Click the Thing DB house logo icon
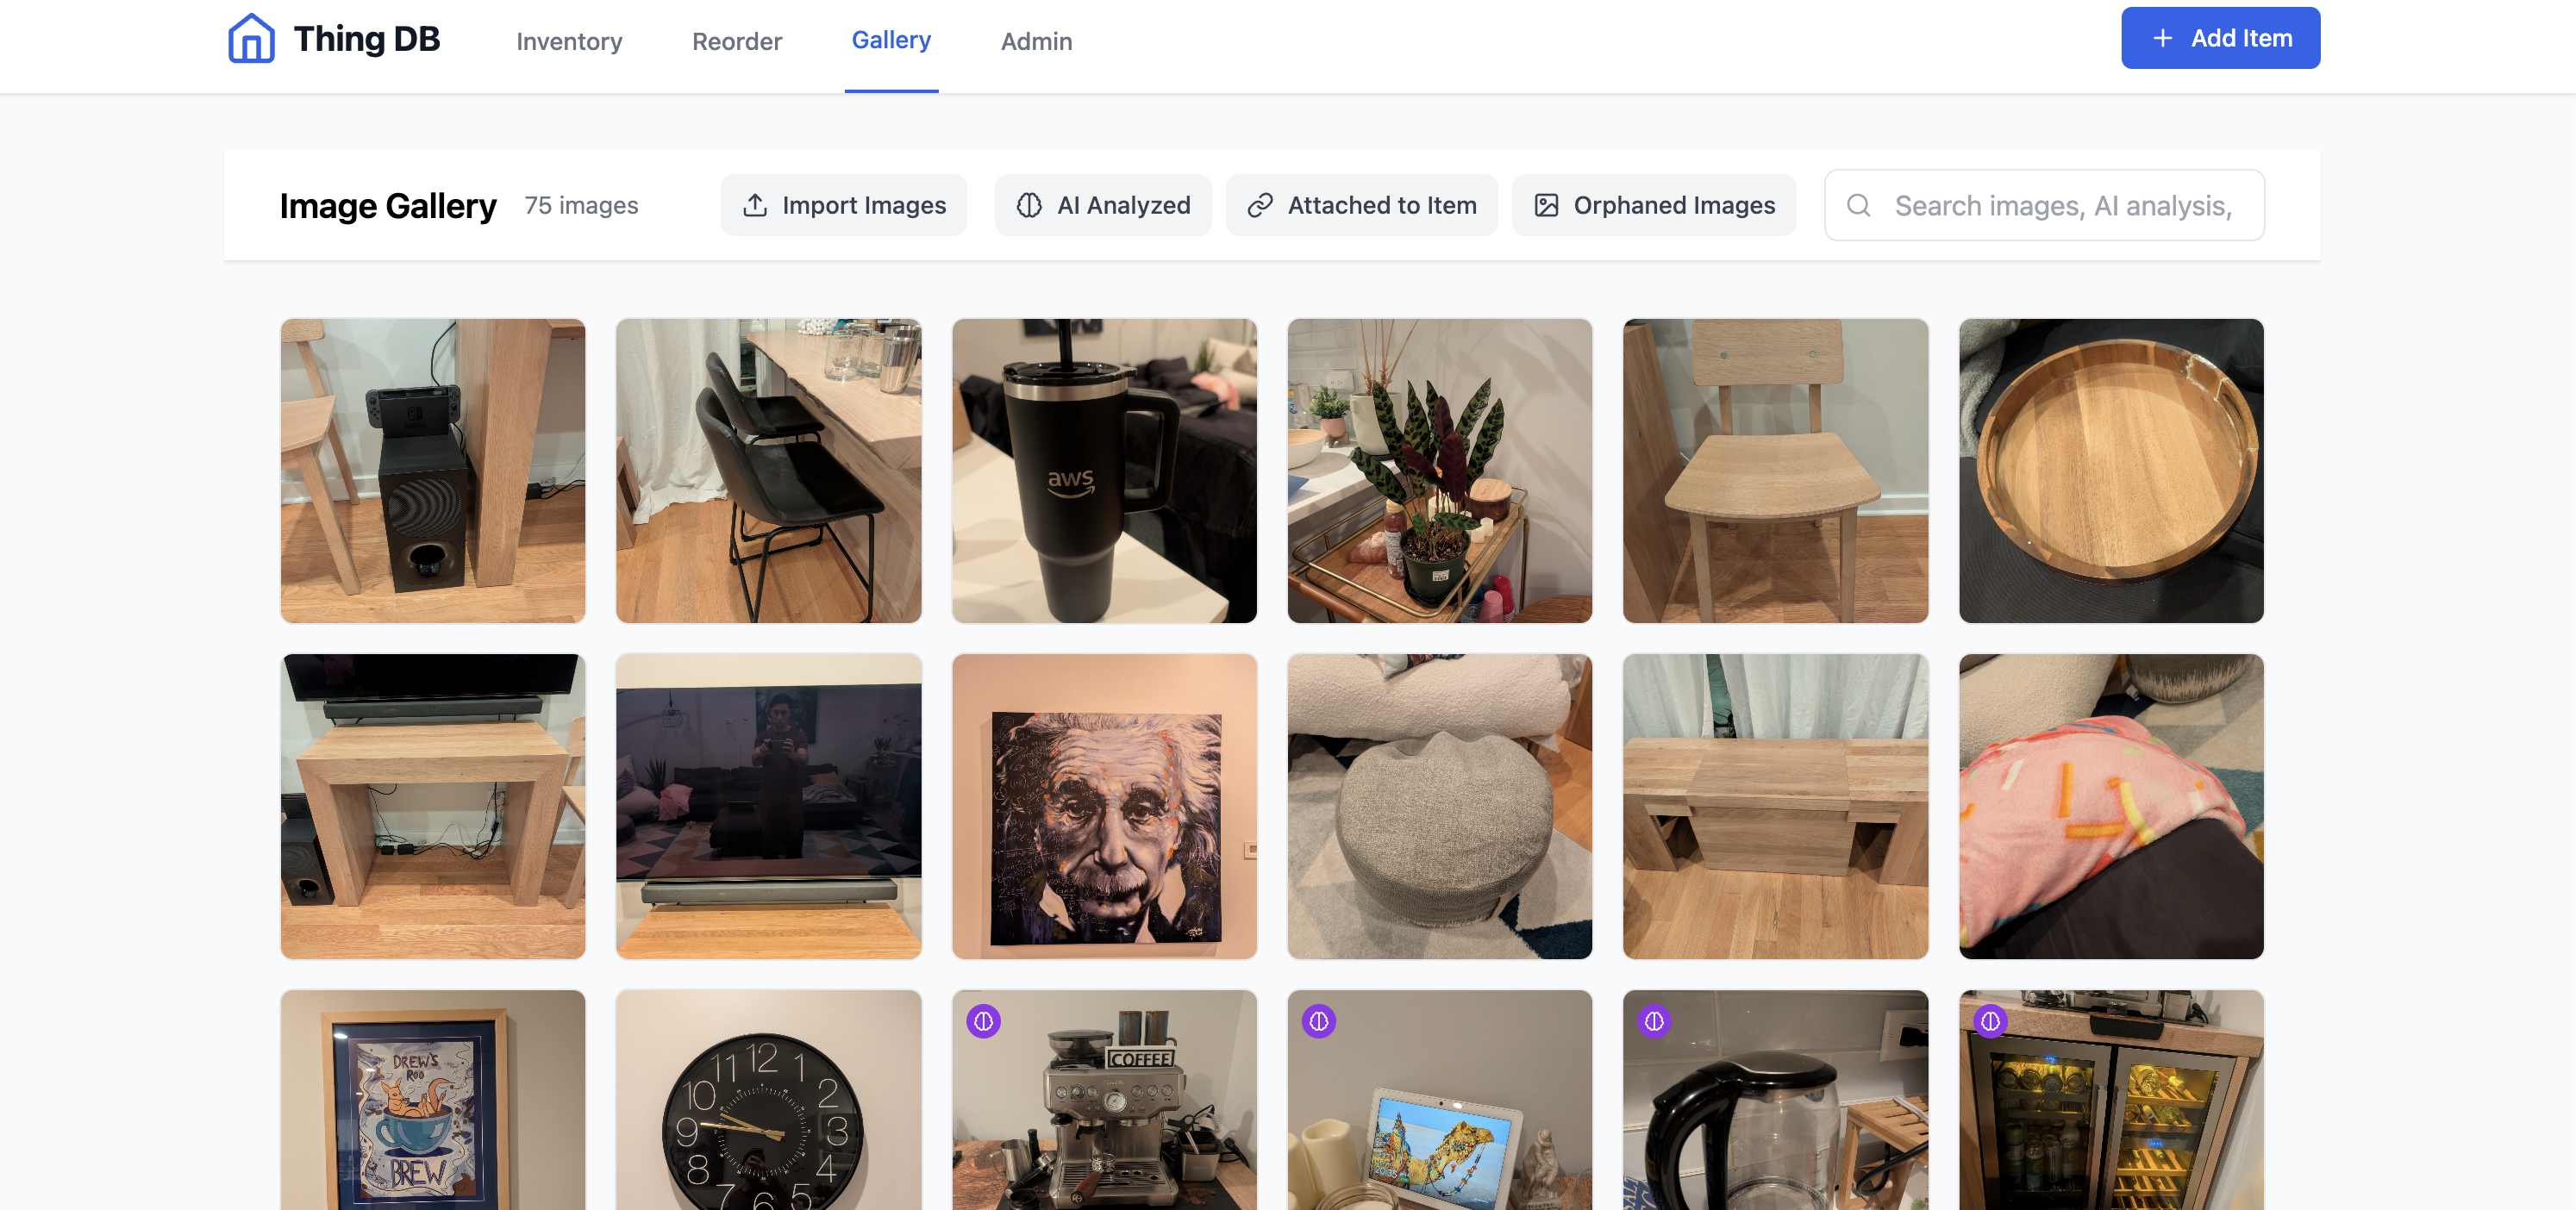The image size is (2576, 1210). 251,39
